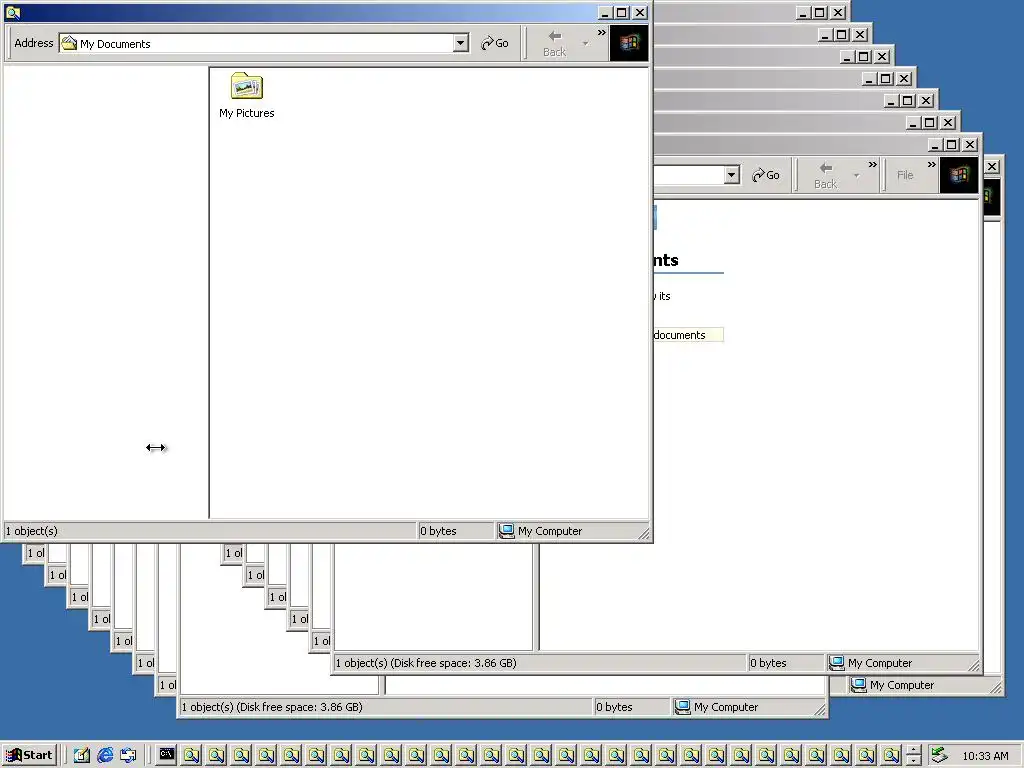This screenshot has width=1024, height=768.
Task: Click the Windows logo throbber in front window
Action: click(629, 43)
